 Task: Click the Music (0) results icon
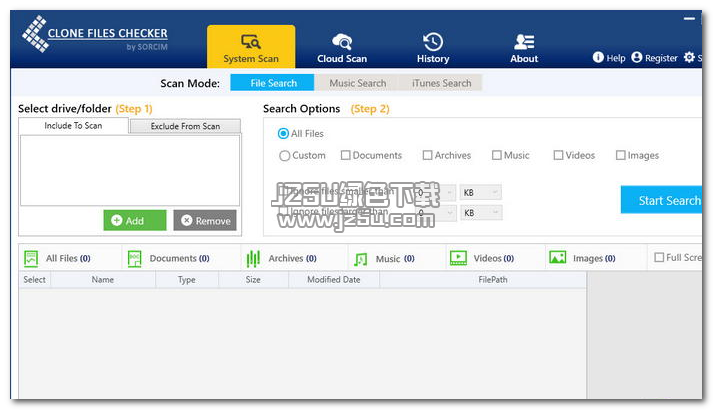point(360,259)
